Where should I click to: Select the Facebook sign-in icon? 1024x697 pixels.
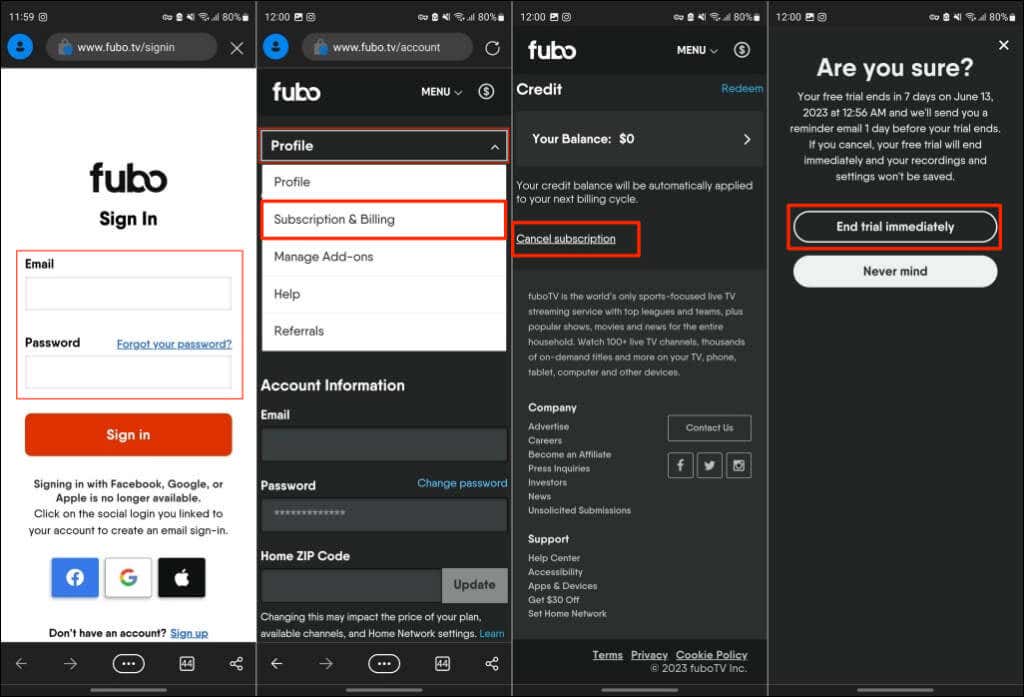[74, 577]
